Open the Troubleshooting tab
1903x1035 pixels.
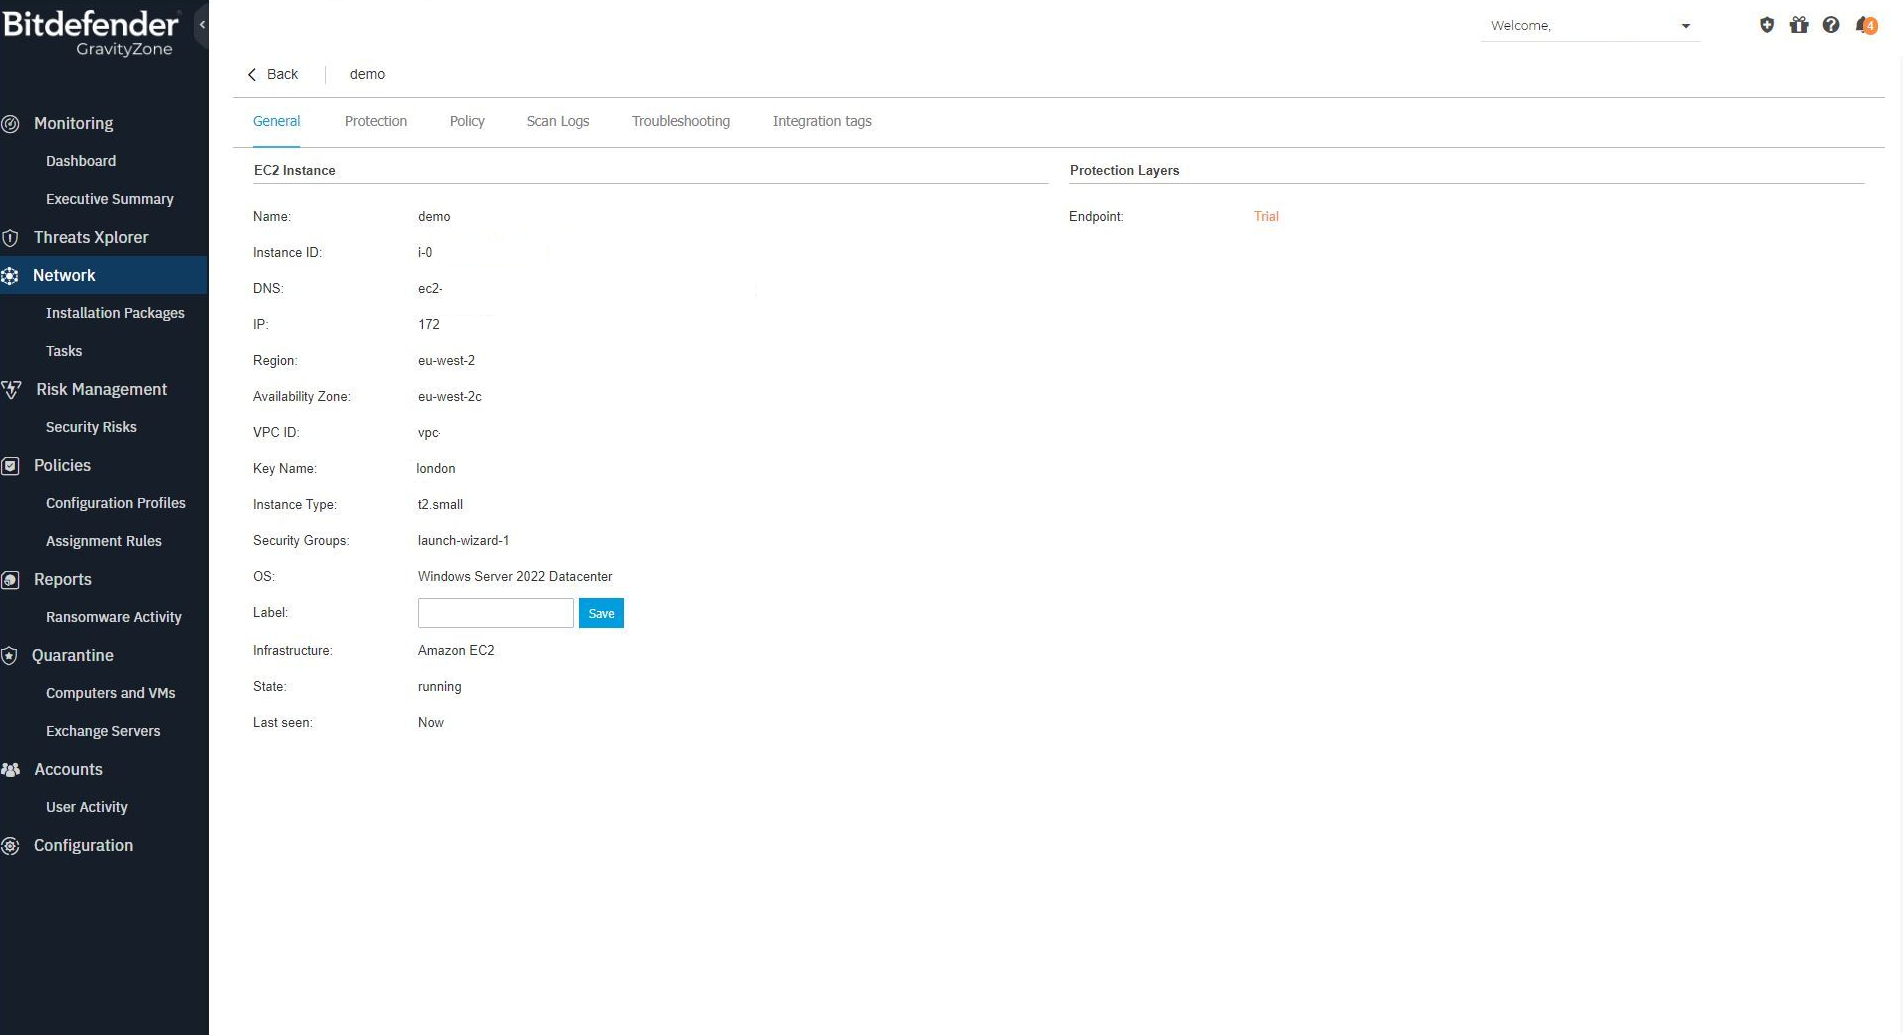point(680,121)
